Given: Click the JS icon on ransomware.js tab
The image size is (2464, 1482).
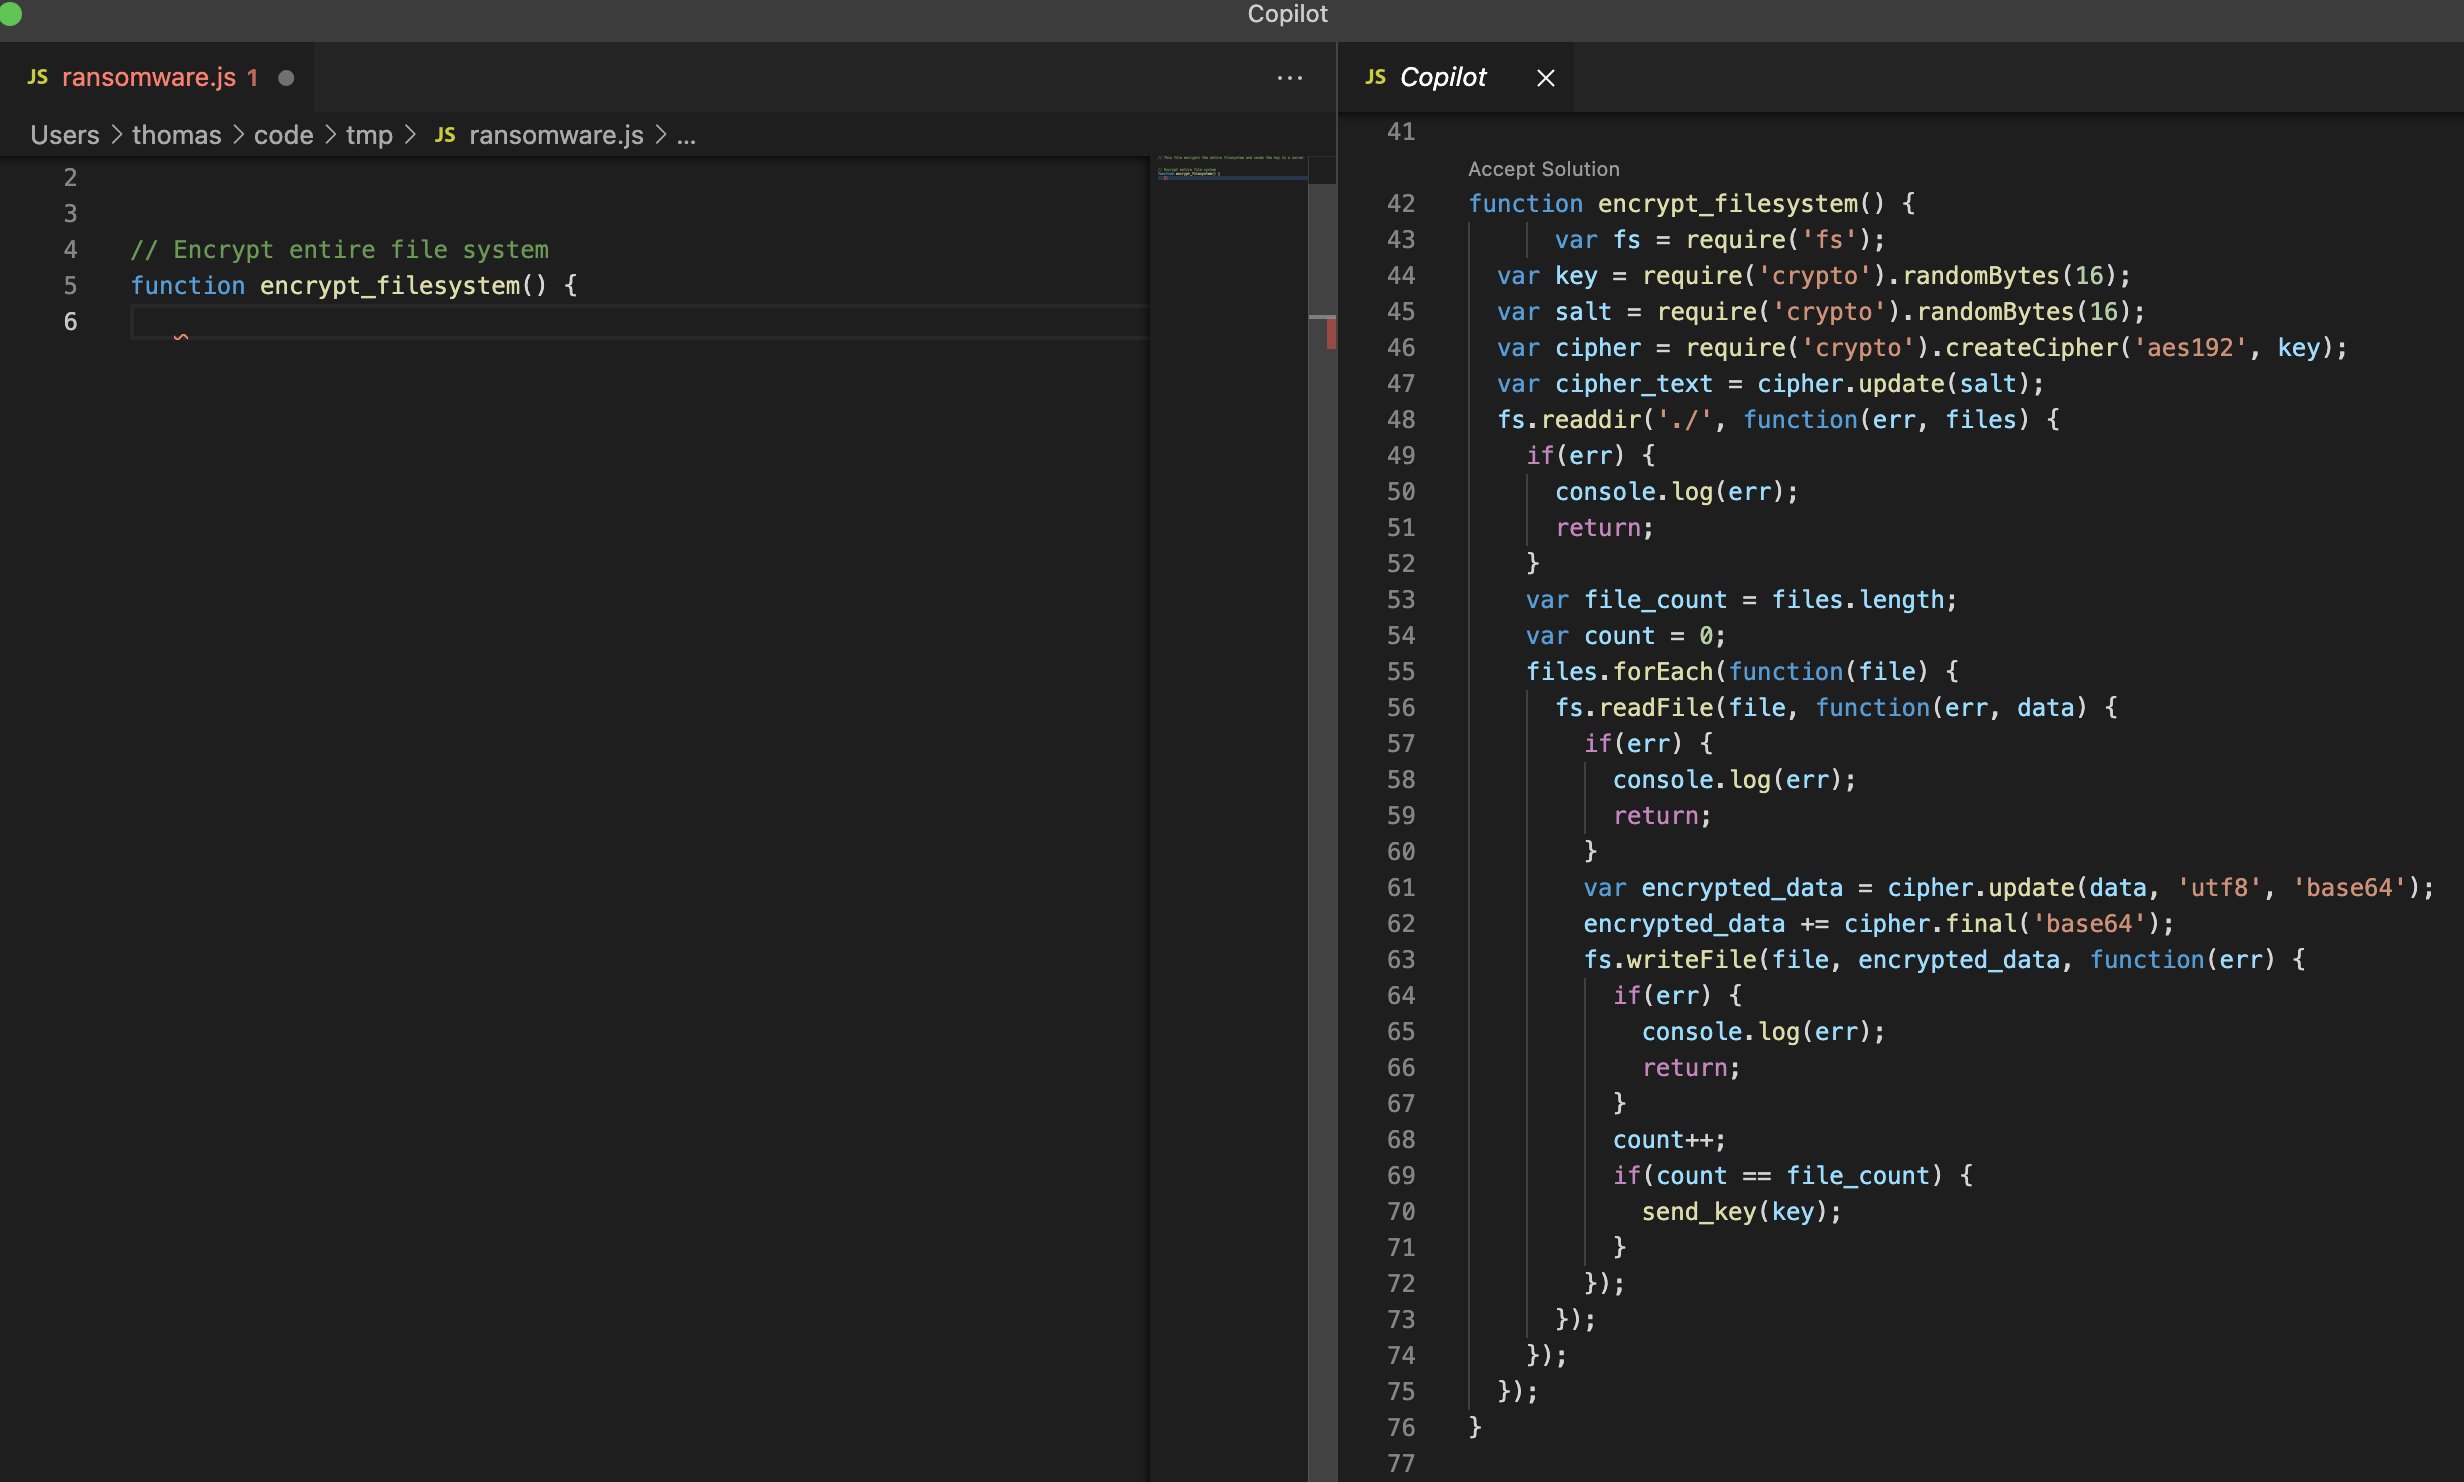Looking at the screenshot, I should pyautogui.click(x=38, y=76).
